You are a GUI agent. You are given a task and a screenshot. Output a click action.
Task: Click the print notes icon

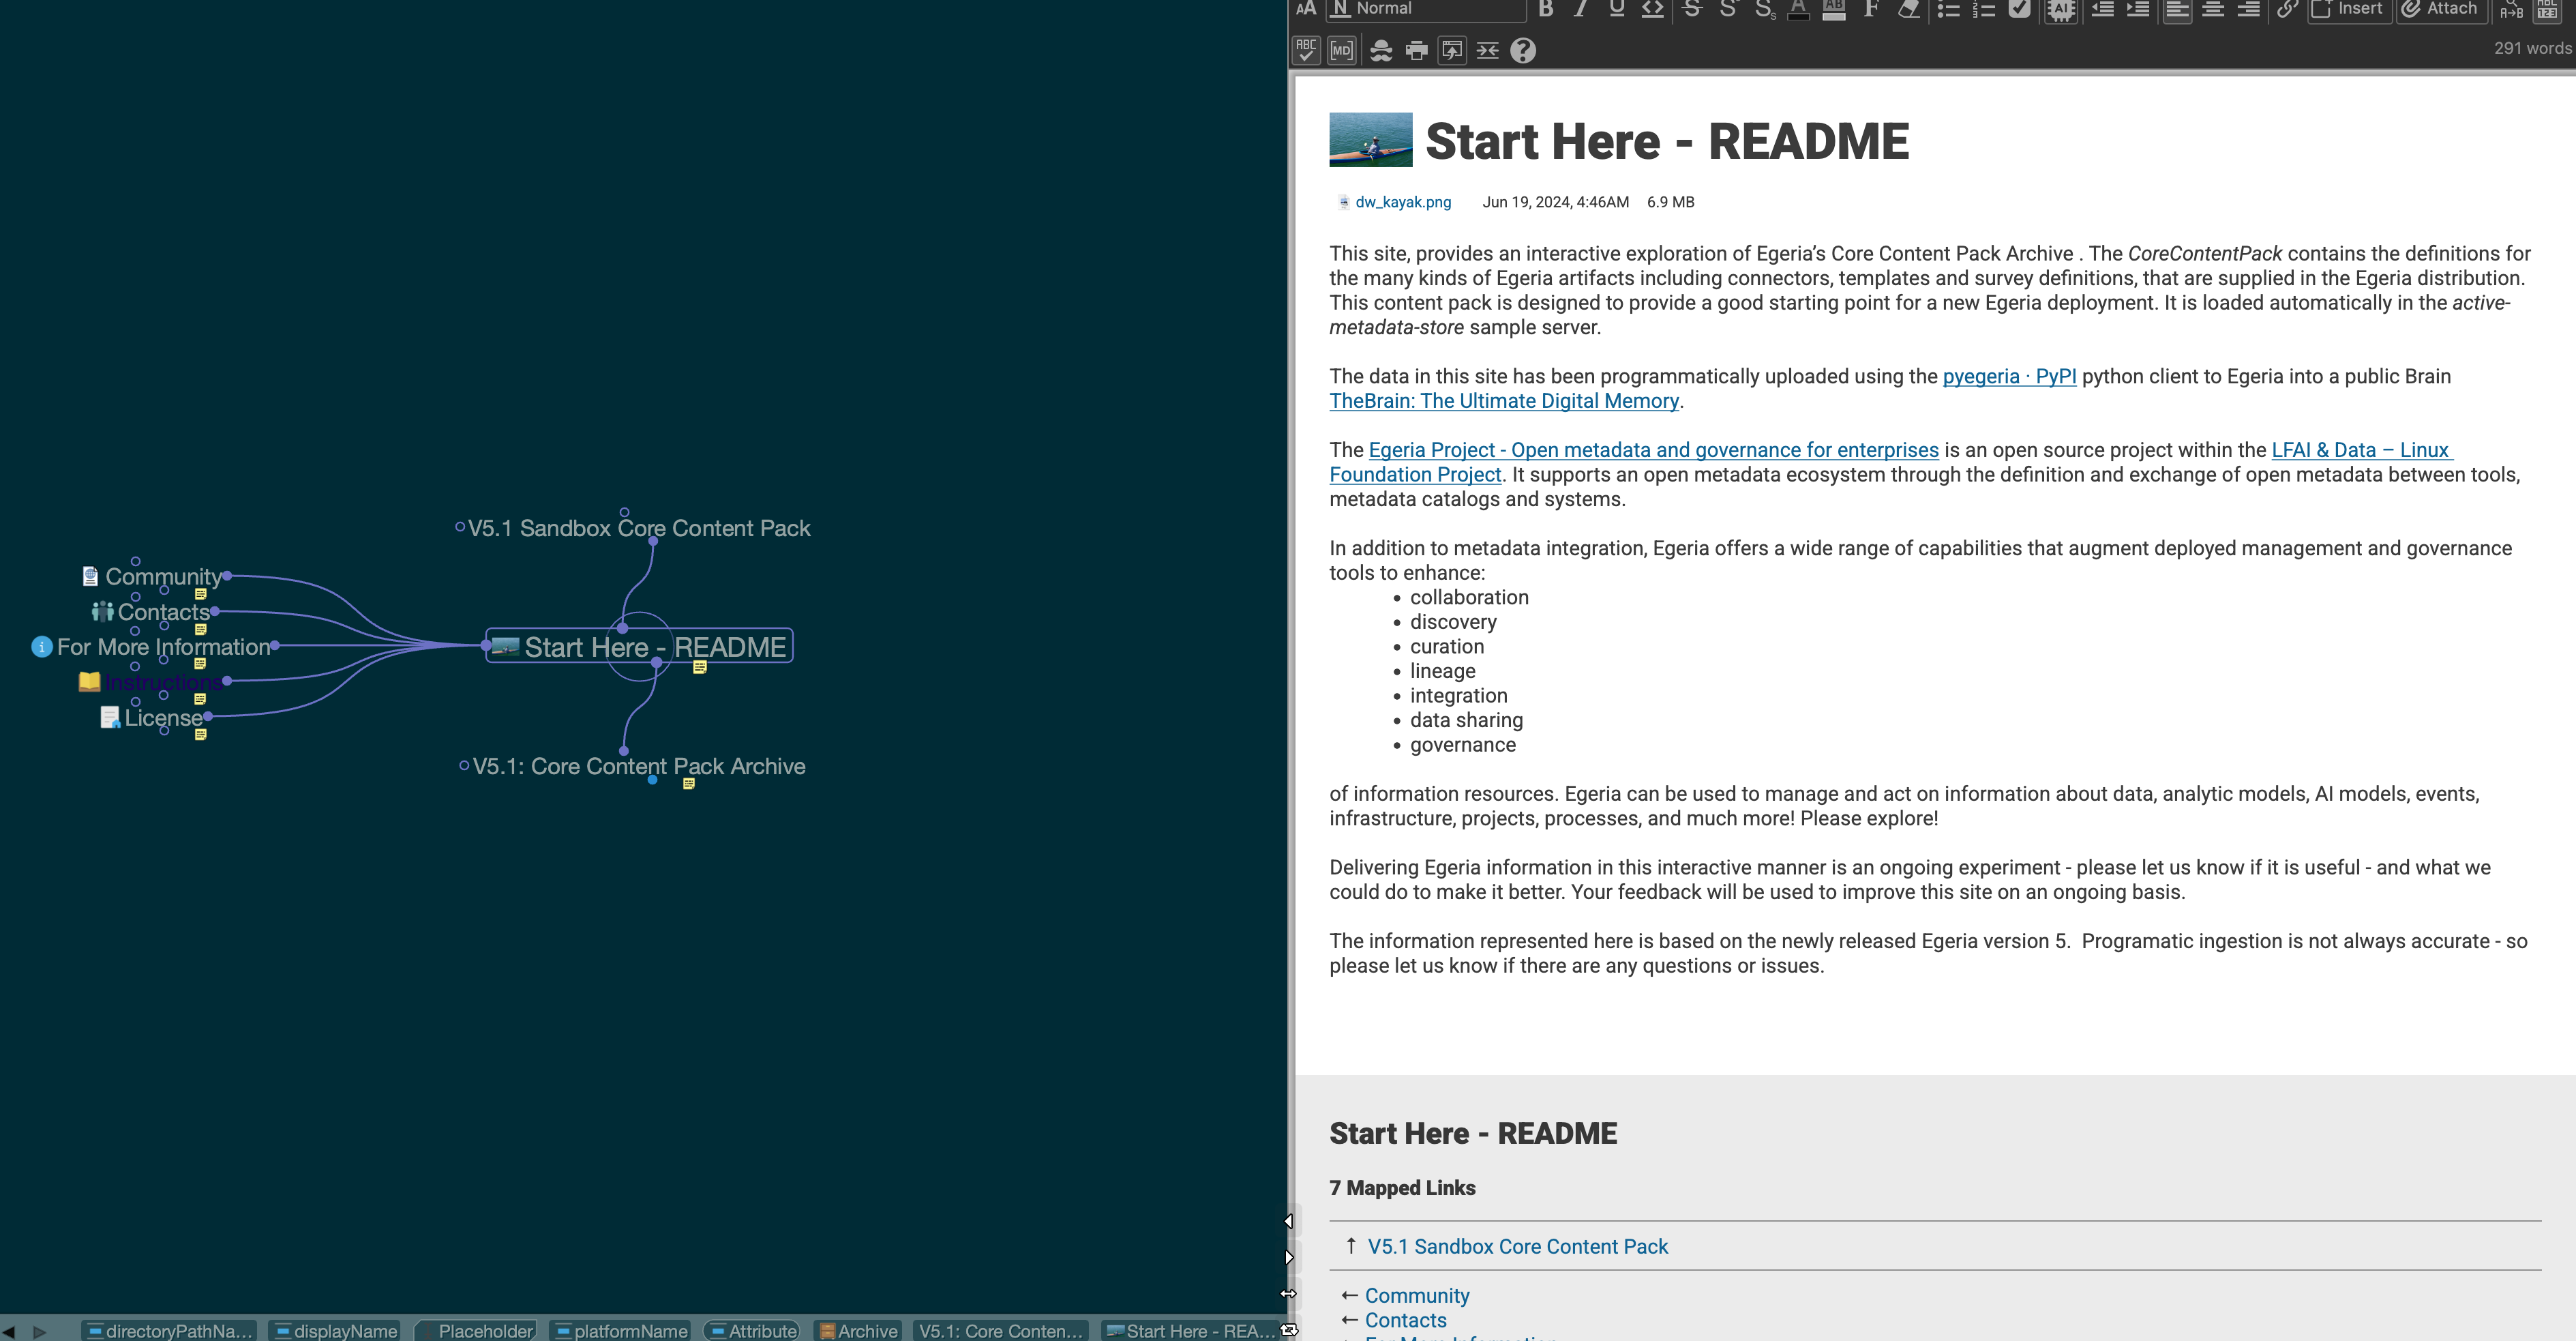click(x=1416, y=50)
